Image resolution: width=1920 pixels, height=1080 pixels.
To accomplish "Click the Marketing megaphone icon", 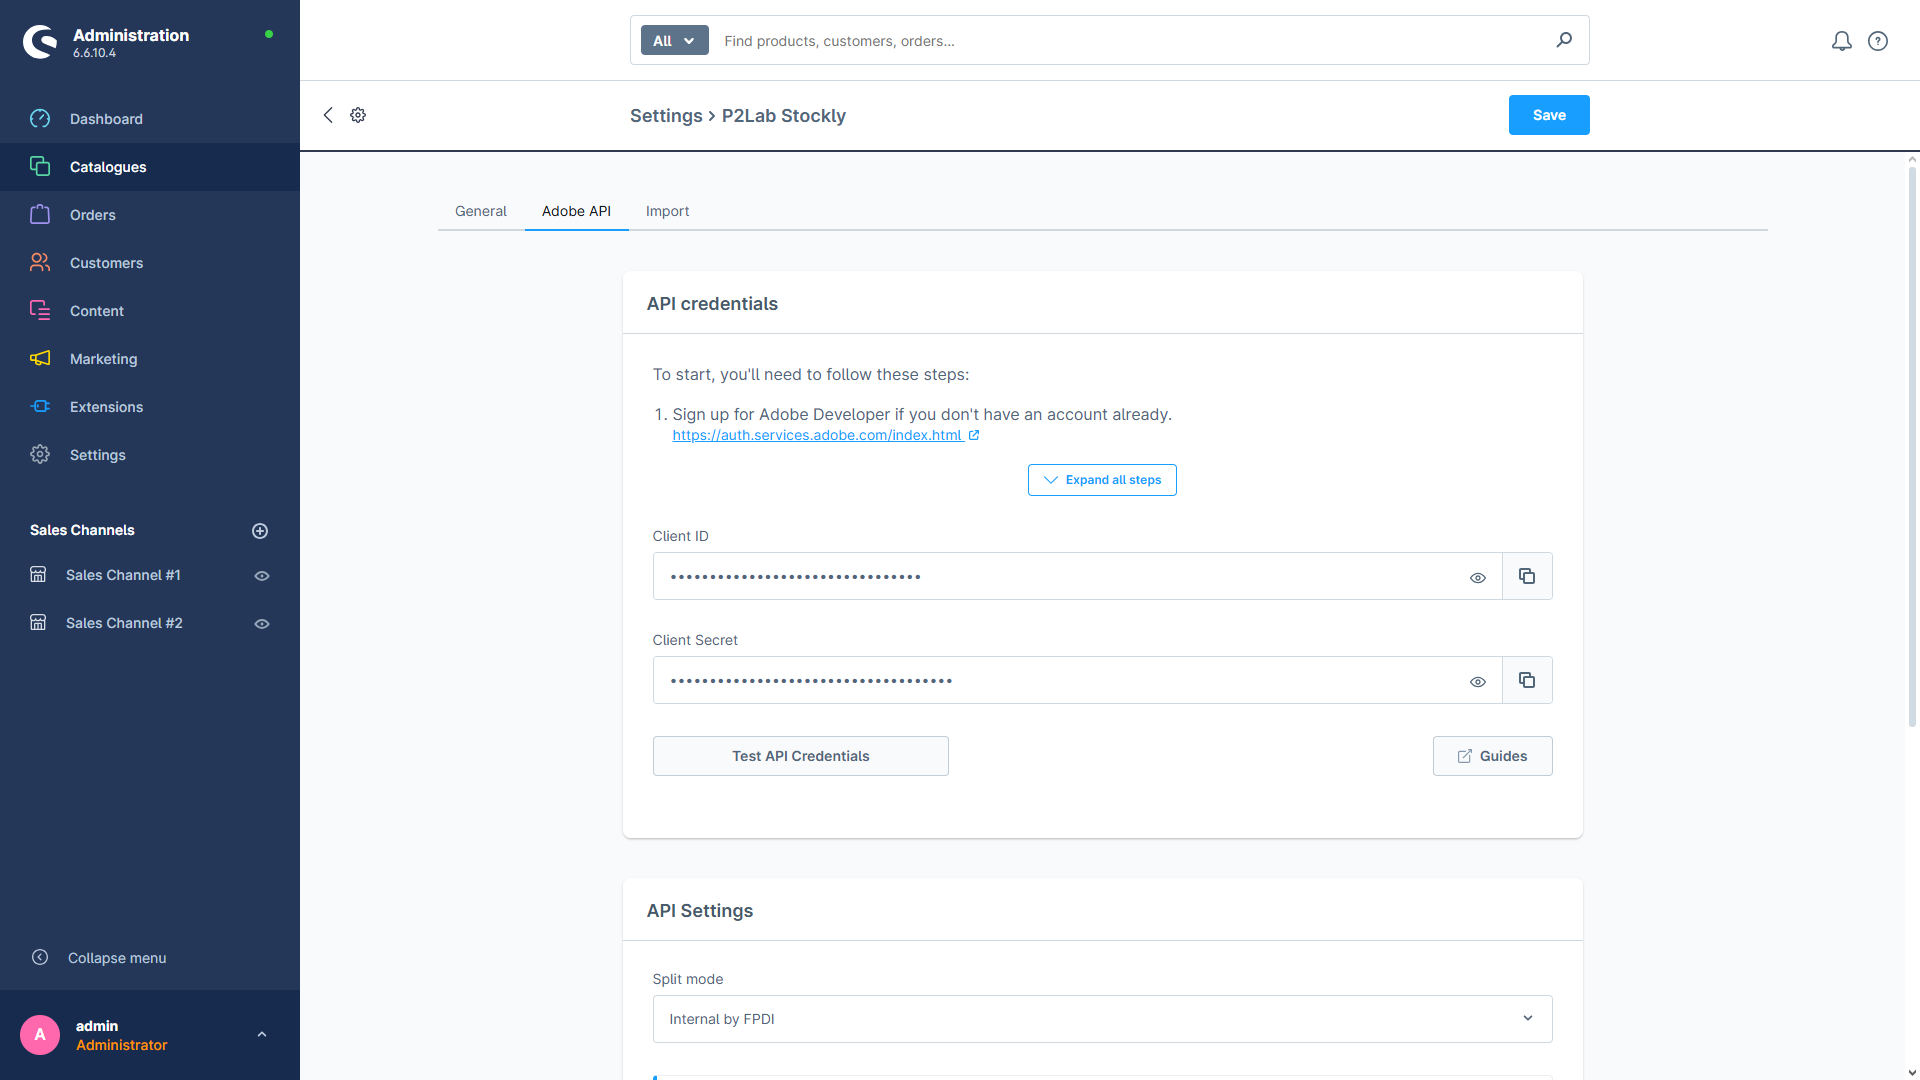I will [40, 359].
